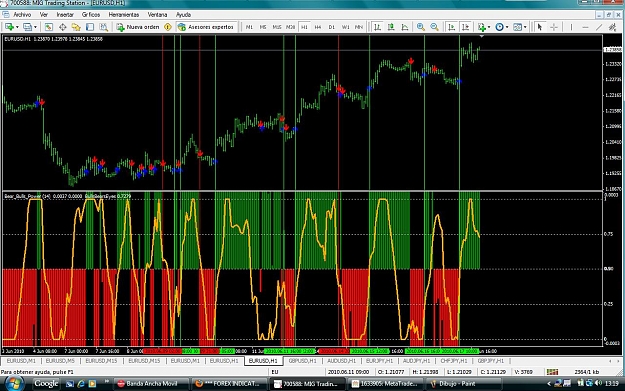
Task: Open the Gráficos menu
Action: tap(91, 15)
